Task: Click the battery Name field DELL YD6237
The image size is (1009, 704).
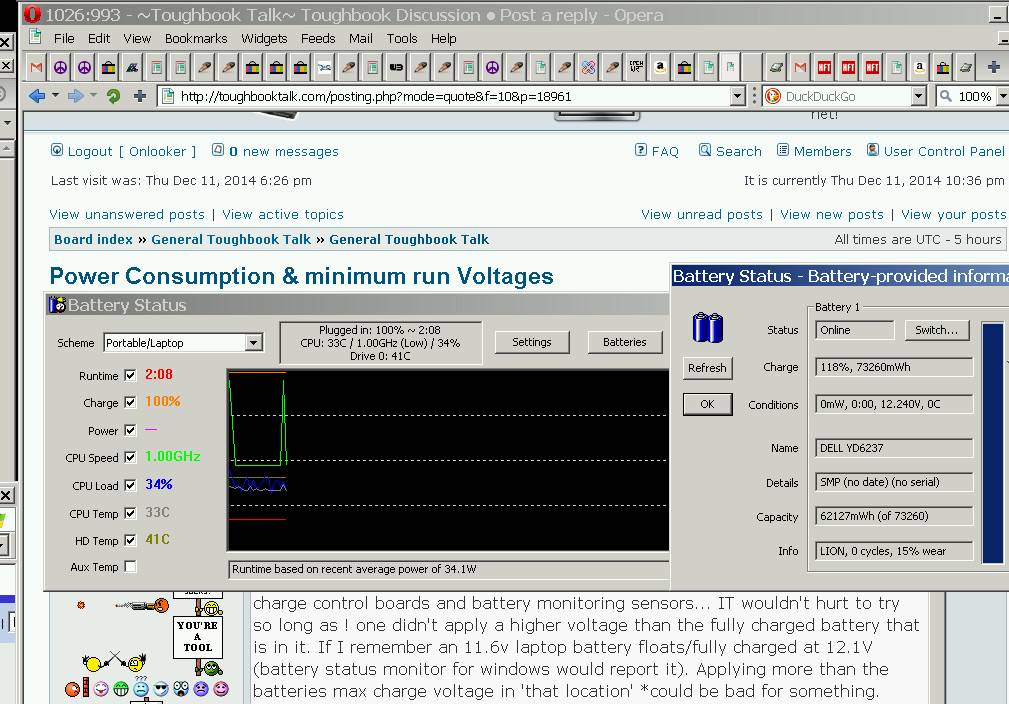Action: 894,448
